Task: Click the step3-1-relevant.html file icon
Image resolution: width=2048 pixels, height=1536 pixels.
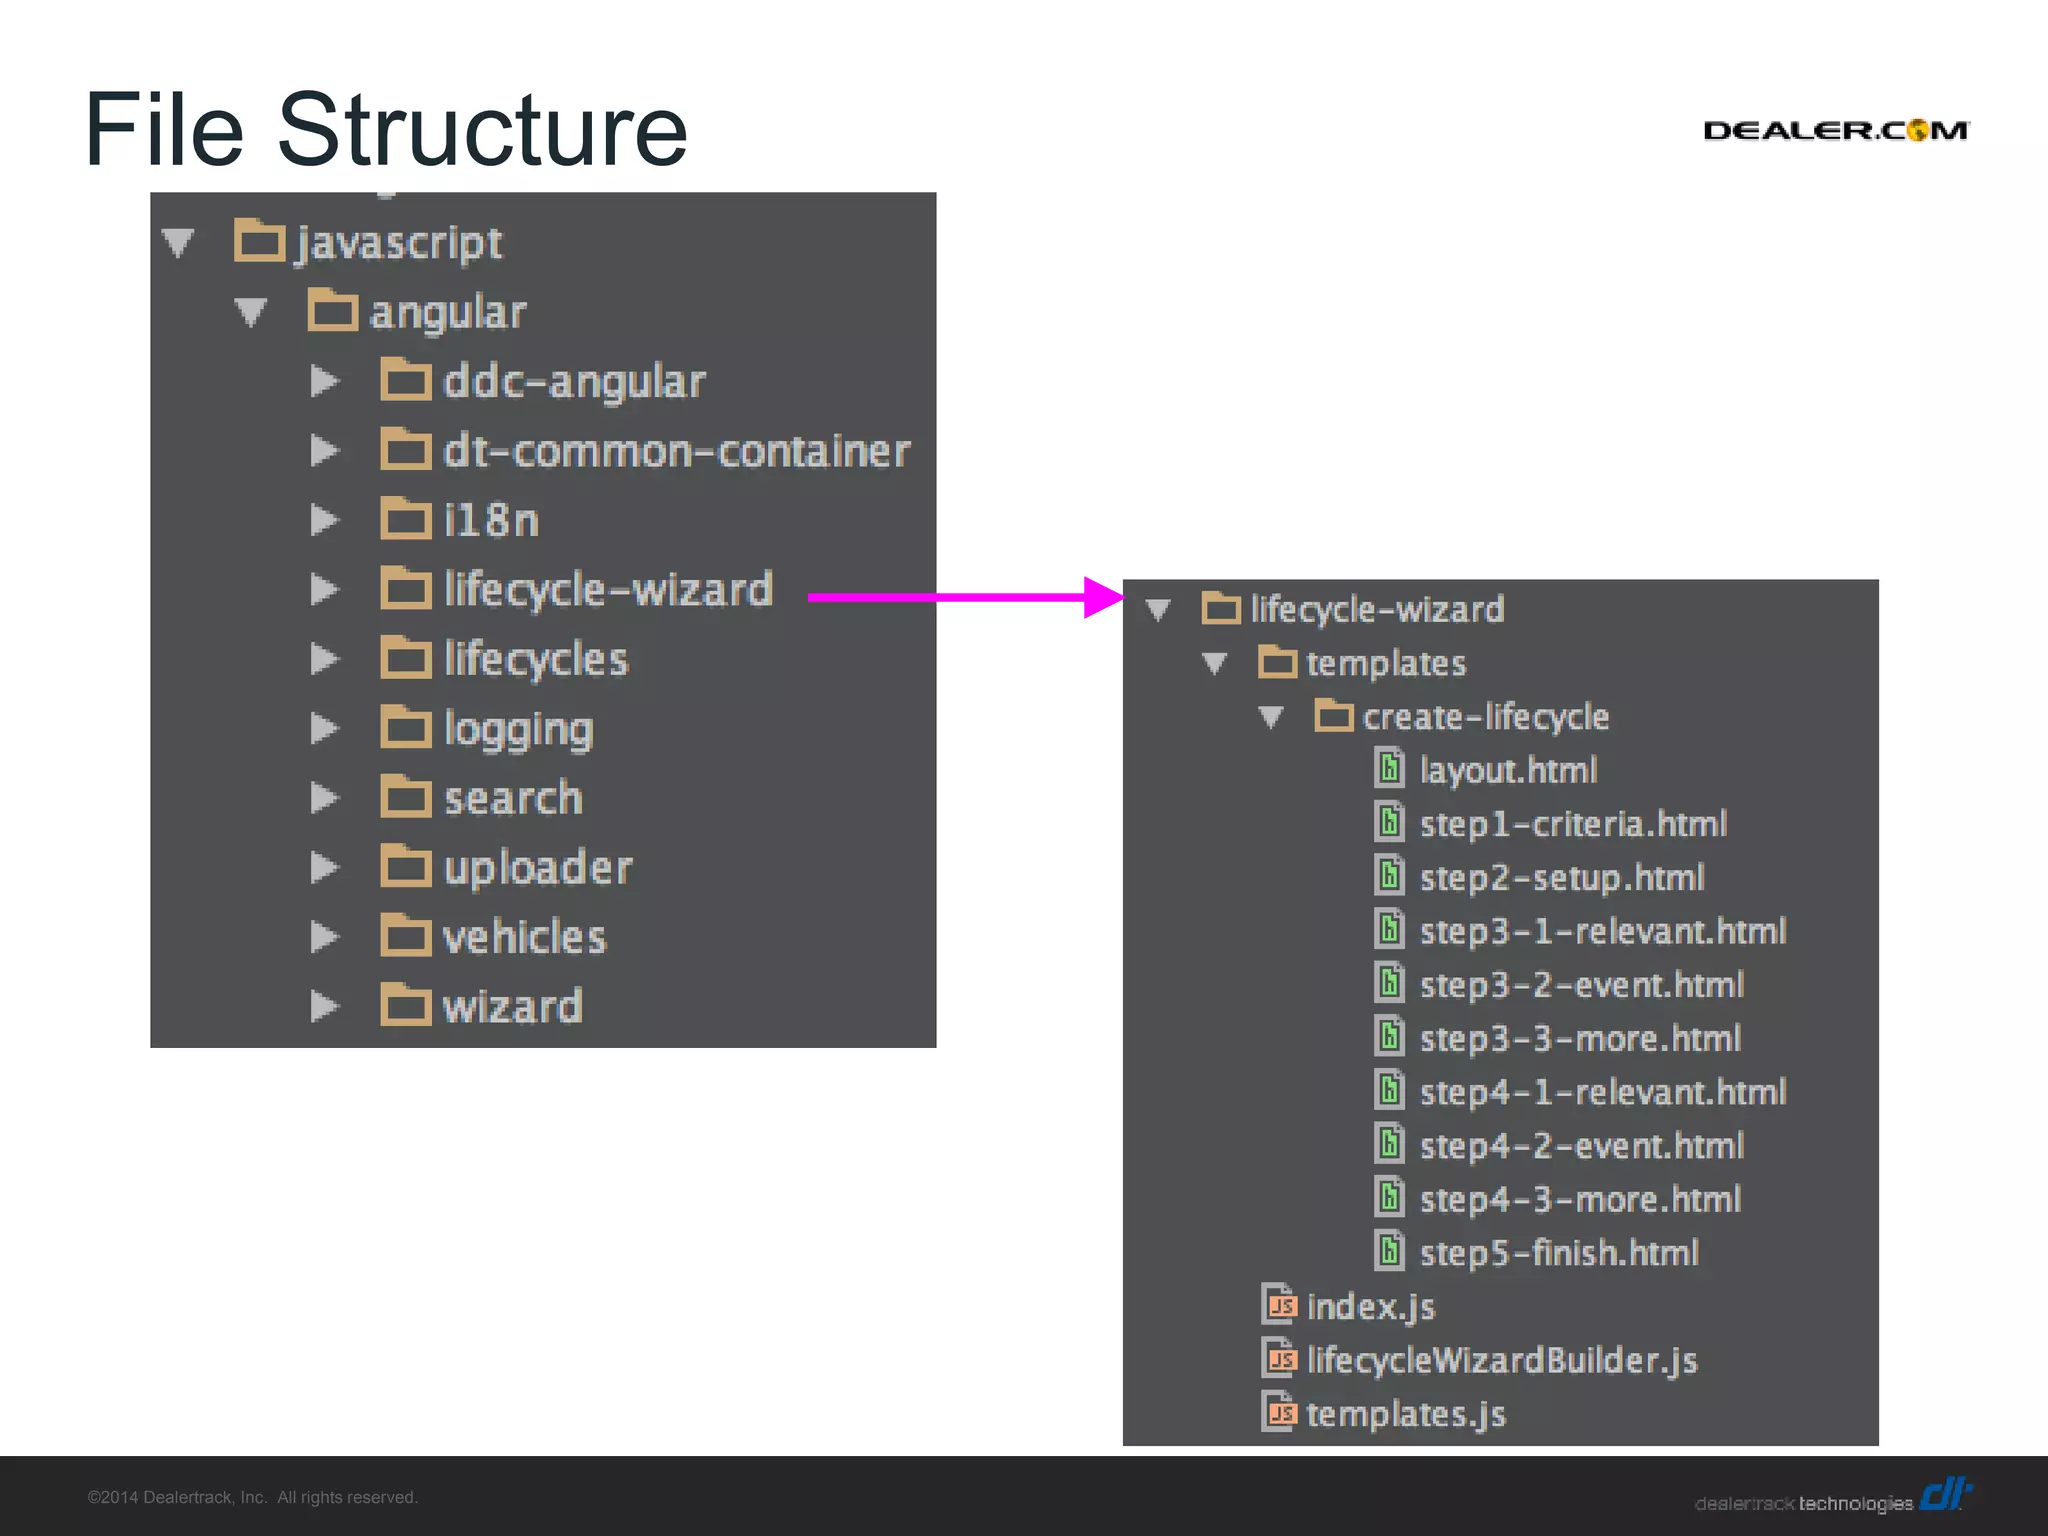Action: point(1389,929)
